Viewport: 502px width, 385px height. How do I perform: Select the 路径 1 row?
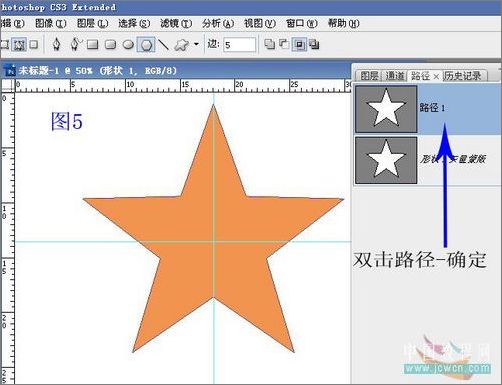coord(428,109)
